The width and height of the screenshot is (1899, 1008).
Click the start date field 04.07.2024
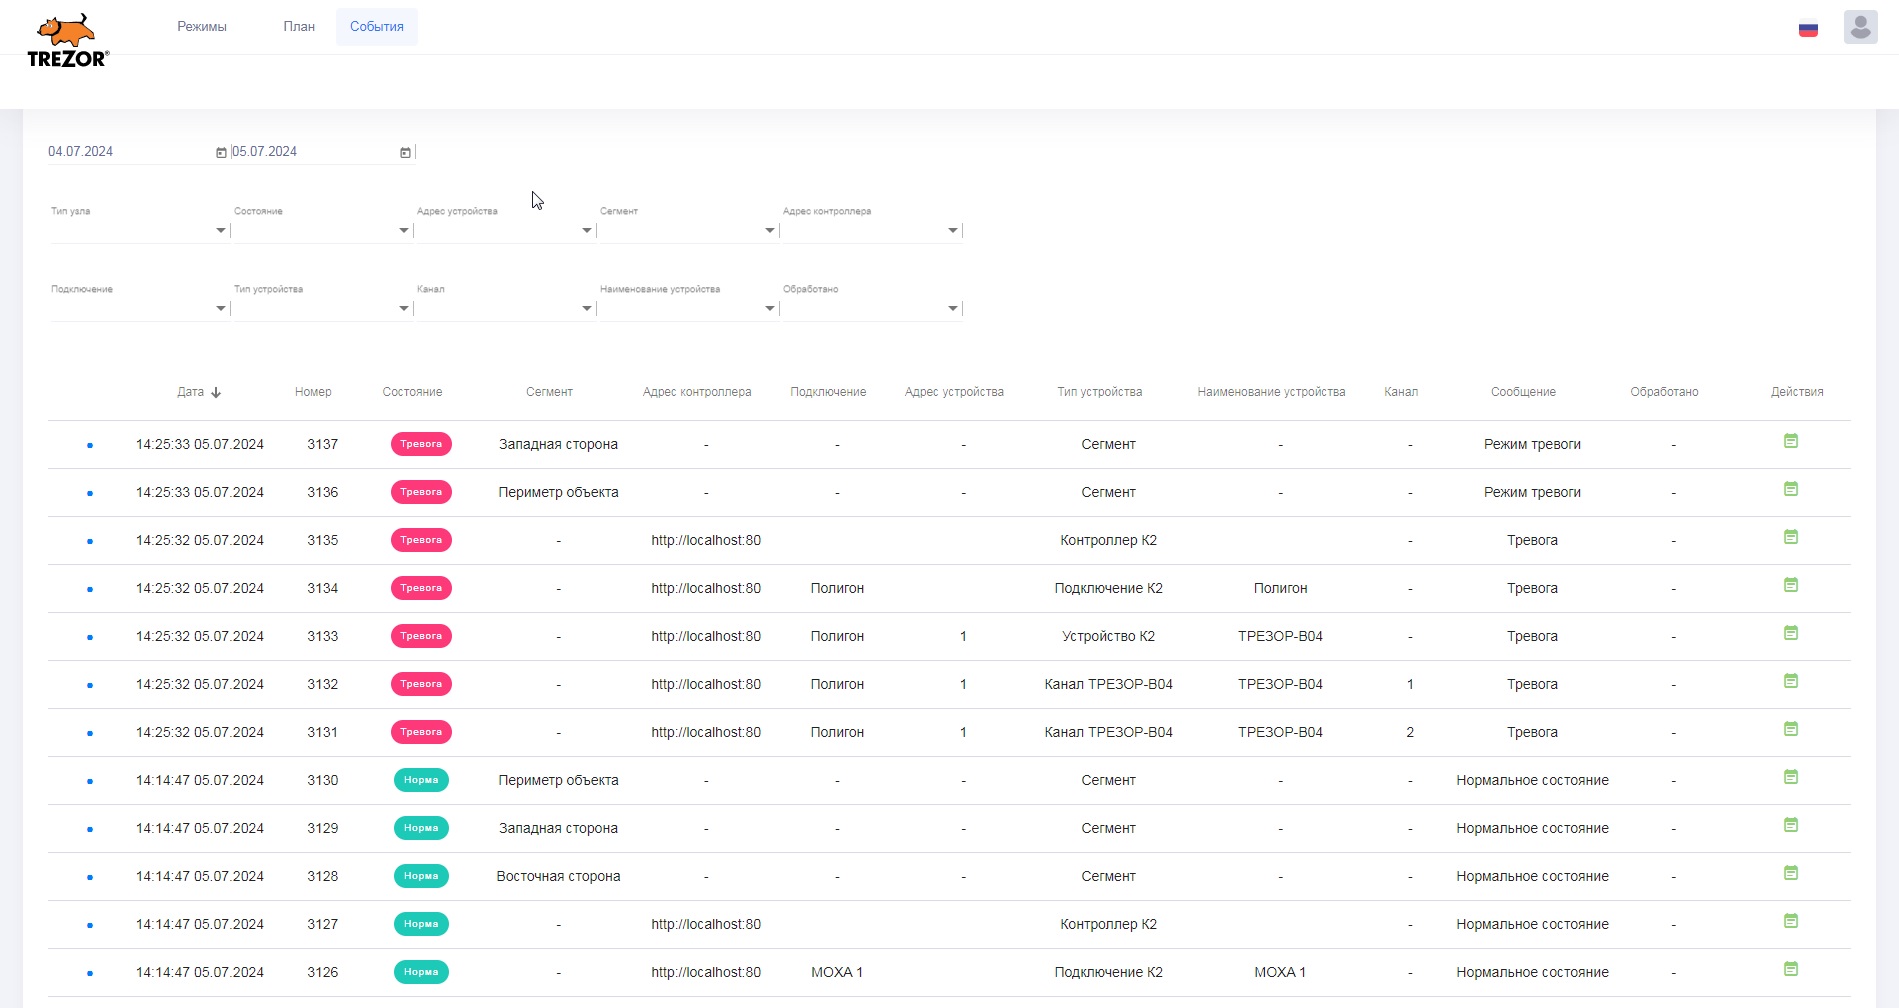click(x=125, y=152)
